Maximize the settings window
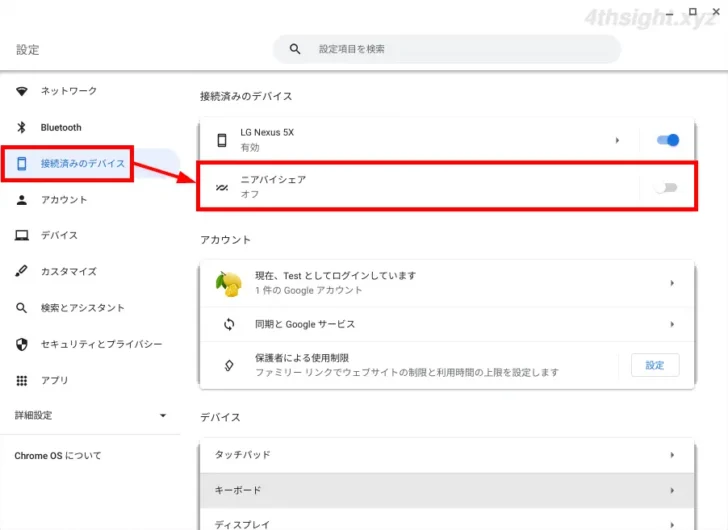This screenshot has width=728, height=530. pos(693,12)
